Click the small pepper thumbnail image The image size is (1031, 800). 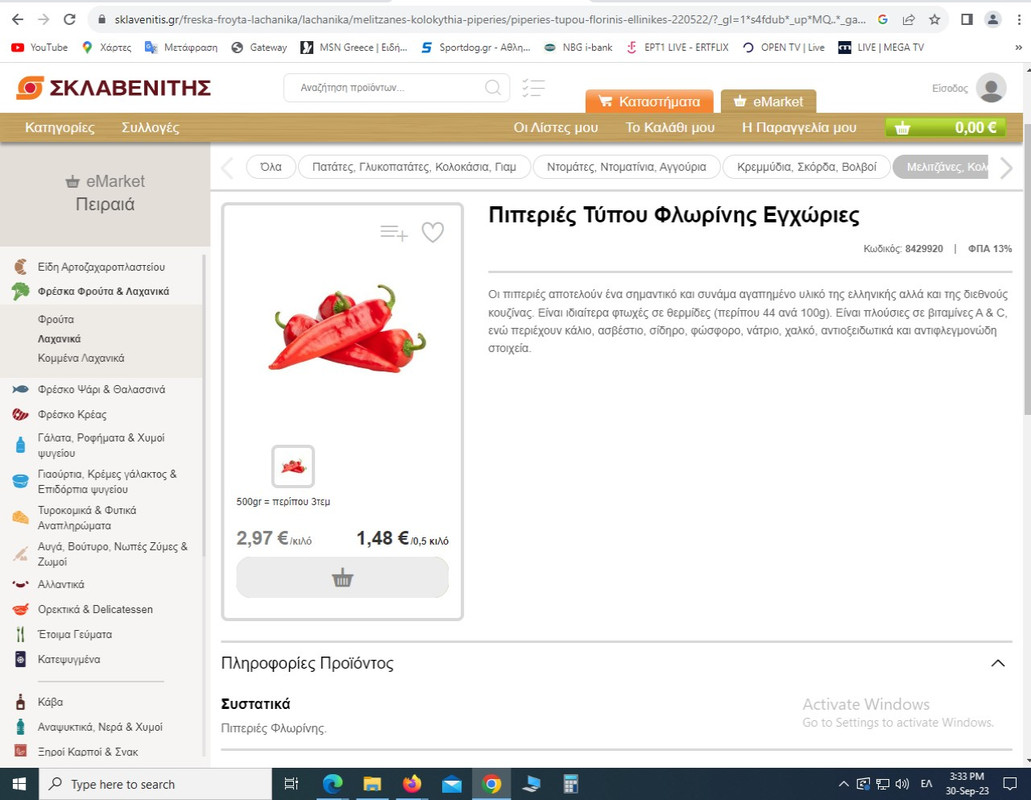click(293, 466)
